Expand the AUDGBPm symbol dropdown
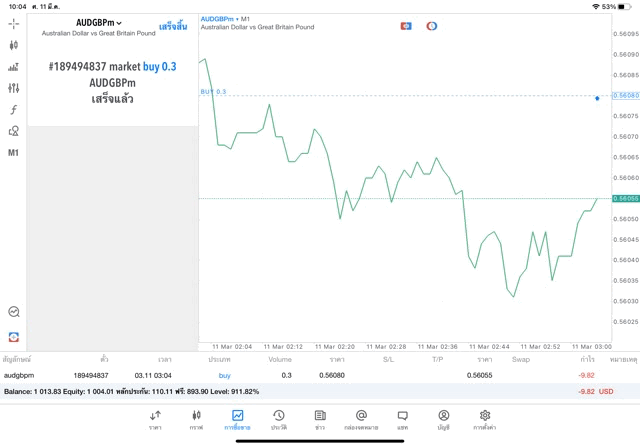 99,22
